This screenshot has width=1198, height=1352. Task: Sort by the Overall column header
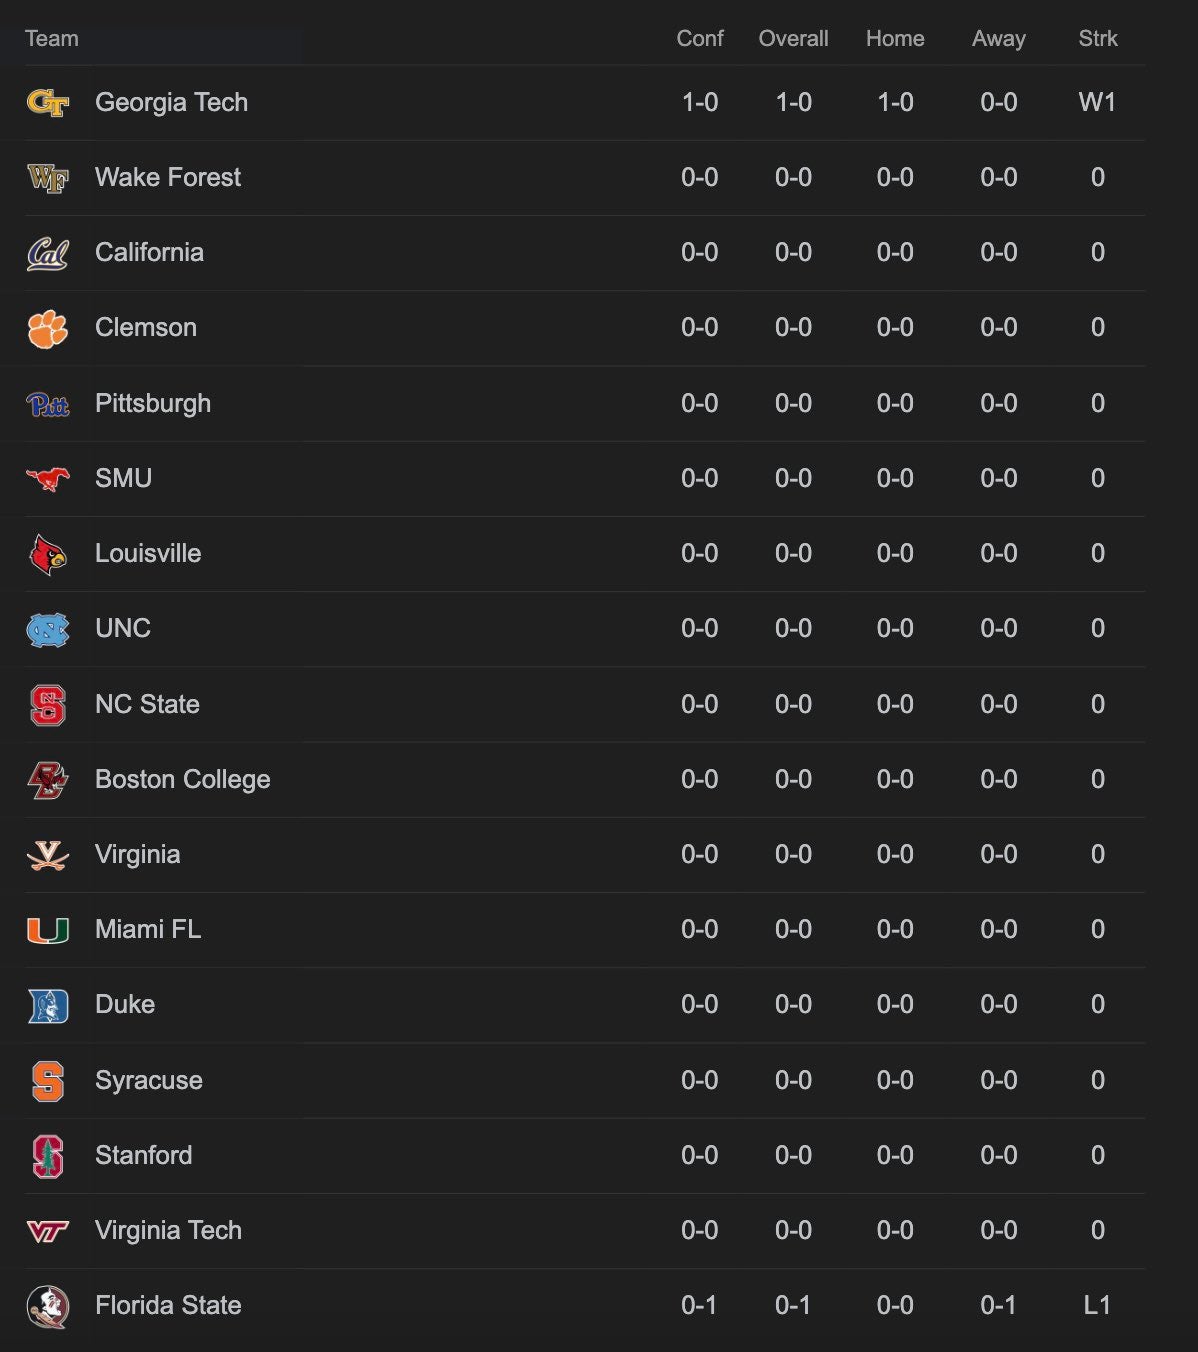[x=793, y=38]
